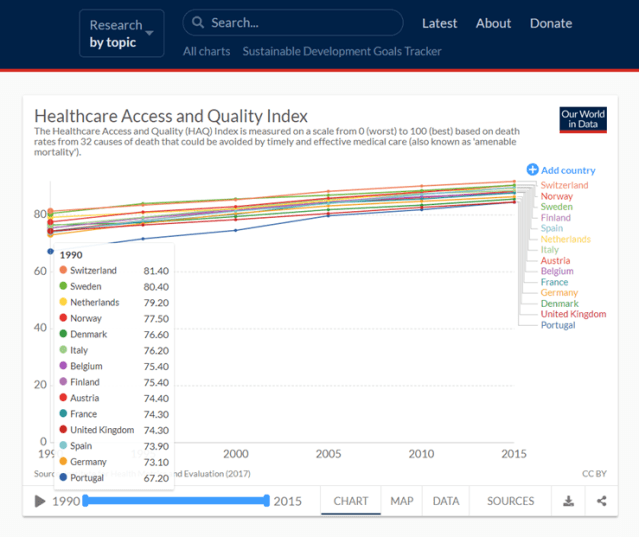Image resolution: width=639 pixels, height=537 pixels.
Task: Click the timeline slider's 2015 end handle
Action: (x=267, y=501)
